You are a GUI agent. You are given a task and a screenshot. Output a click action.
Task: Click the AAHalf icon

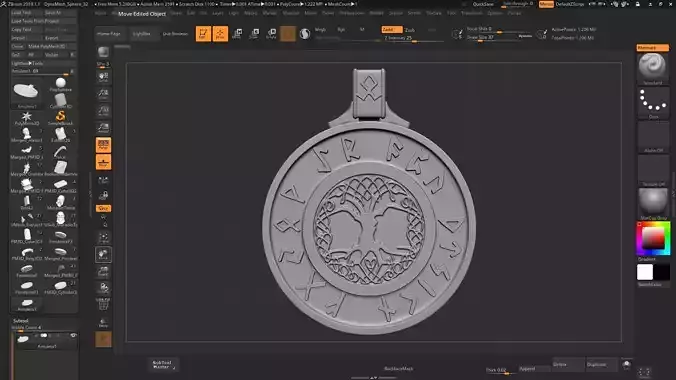[x=103, y=128]
